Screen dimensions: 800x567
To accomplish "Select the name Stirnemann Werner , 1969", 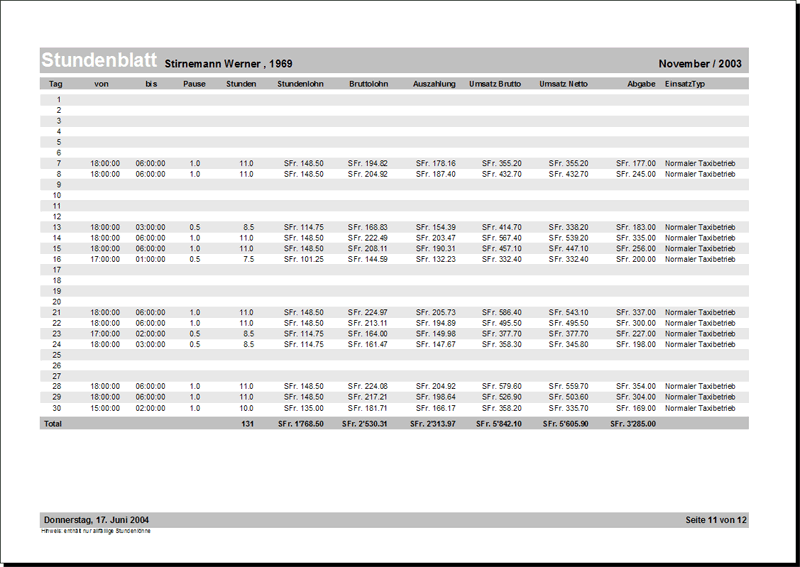I will coord(229,64).
